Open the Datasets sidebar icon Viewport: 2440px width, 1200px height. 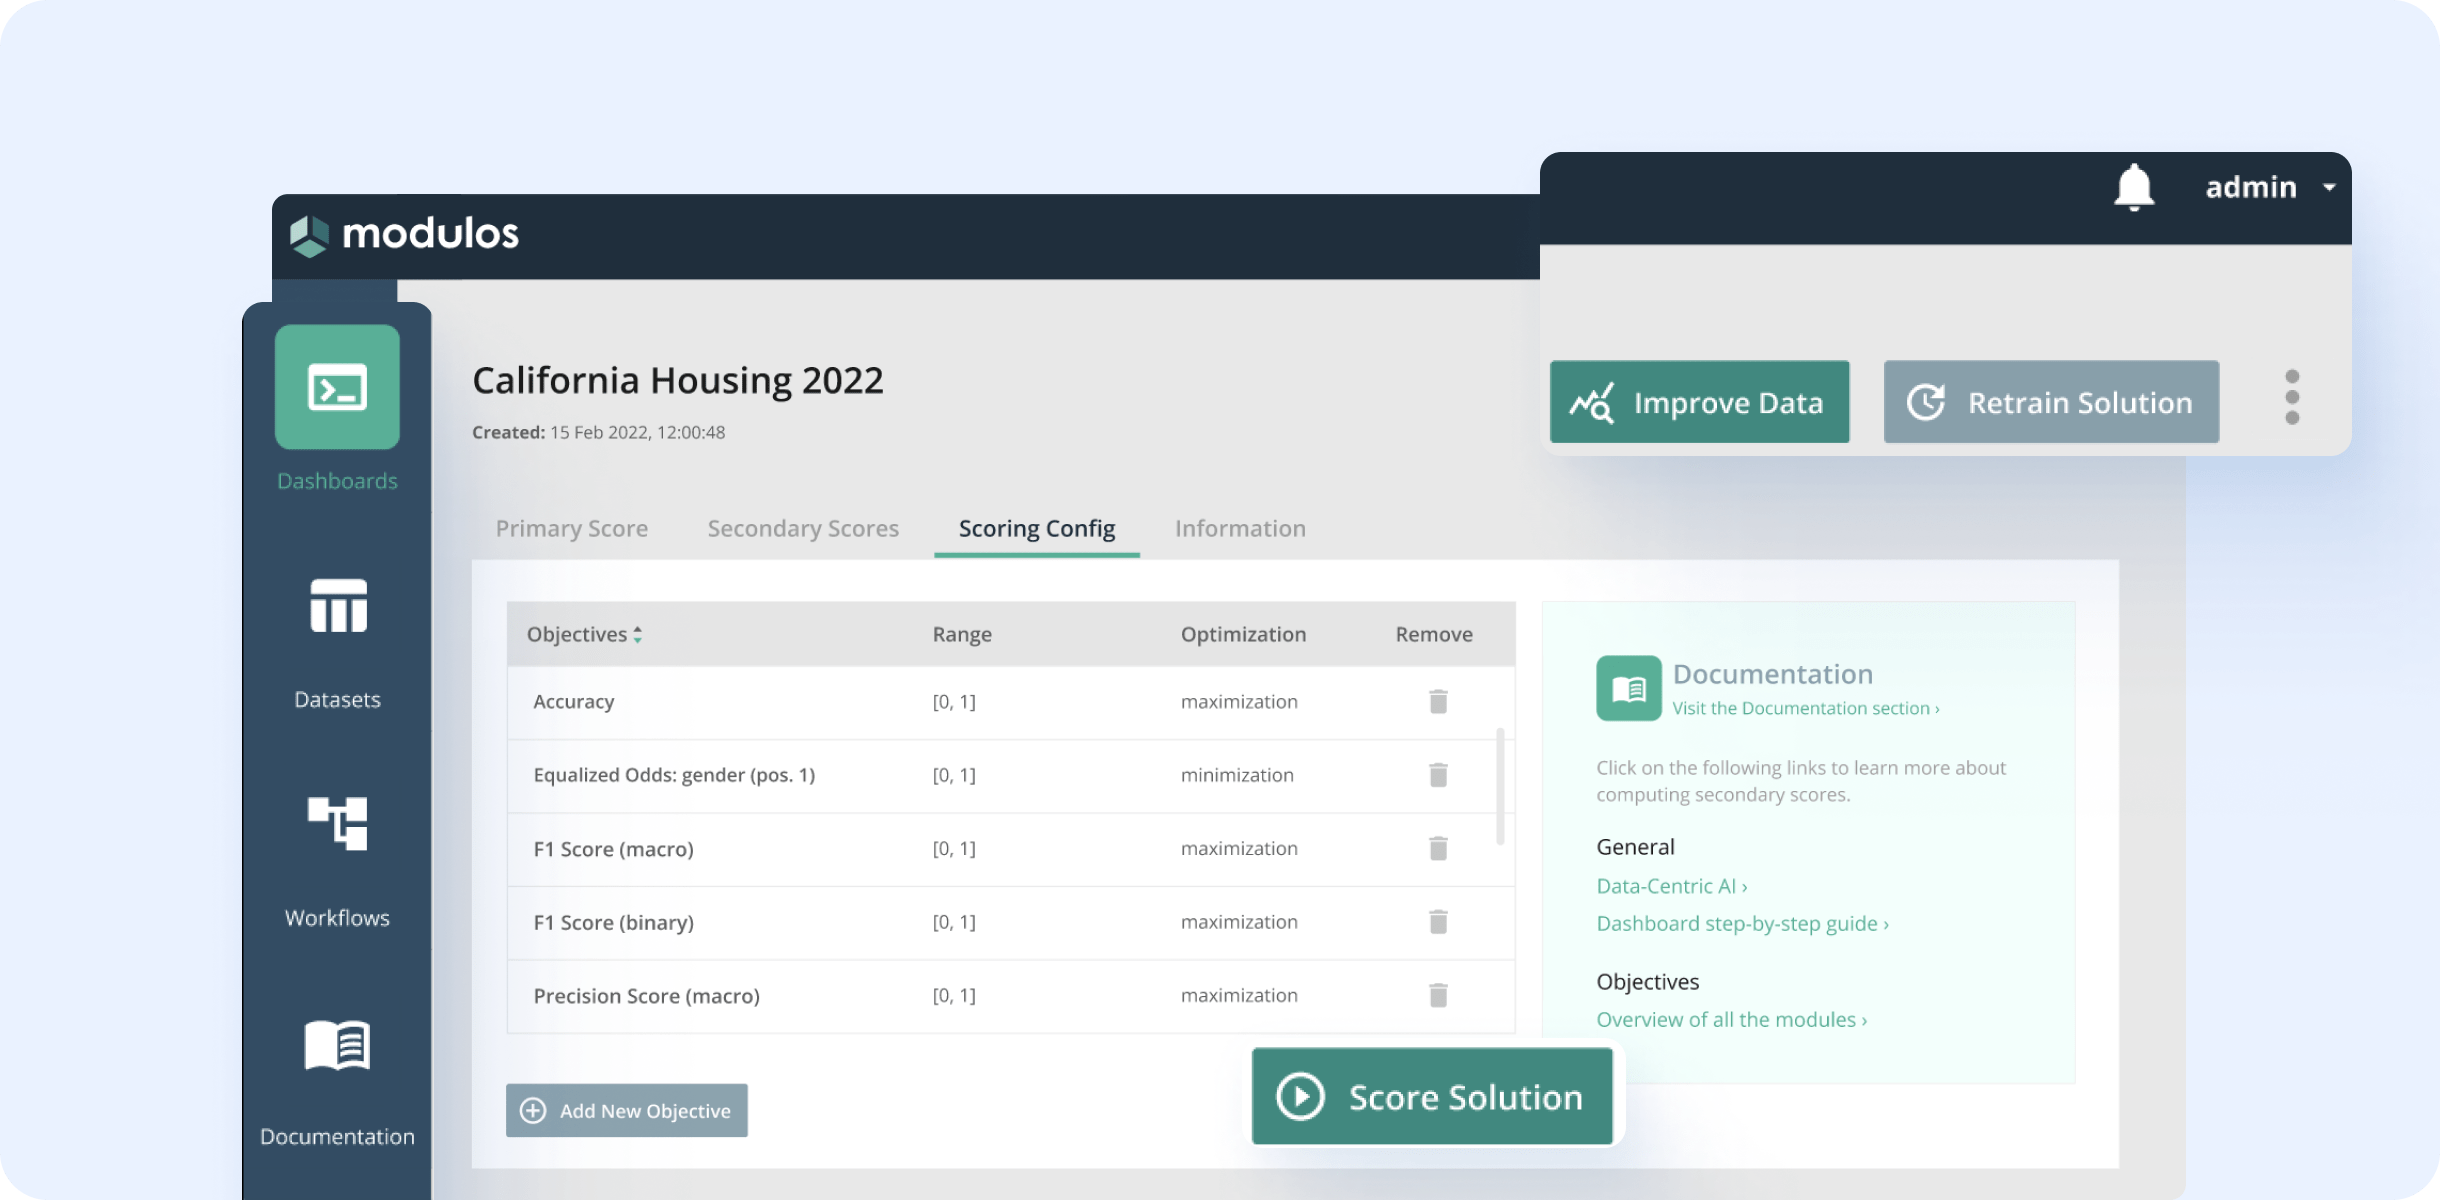coord(338,607)
